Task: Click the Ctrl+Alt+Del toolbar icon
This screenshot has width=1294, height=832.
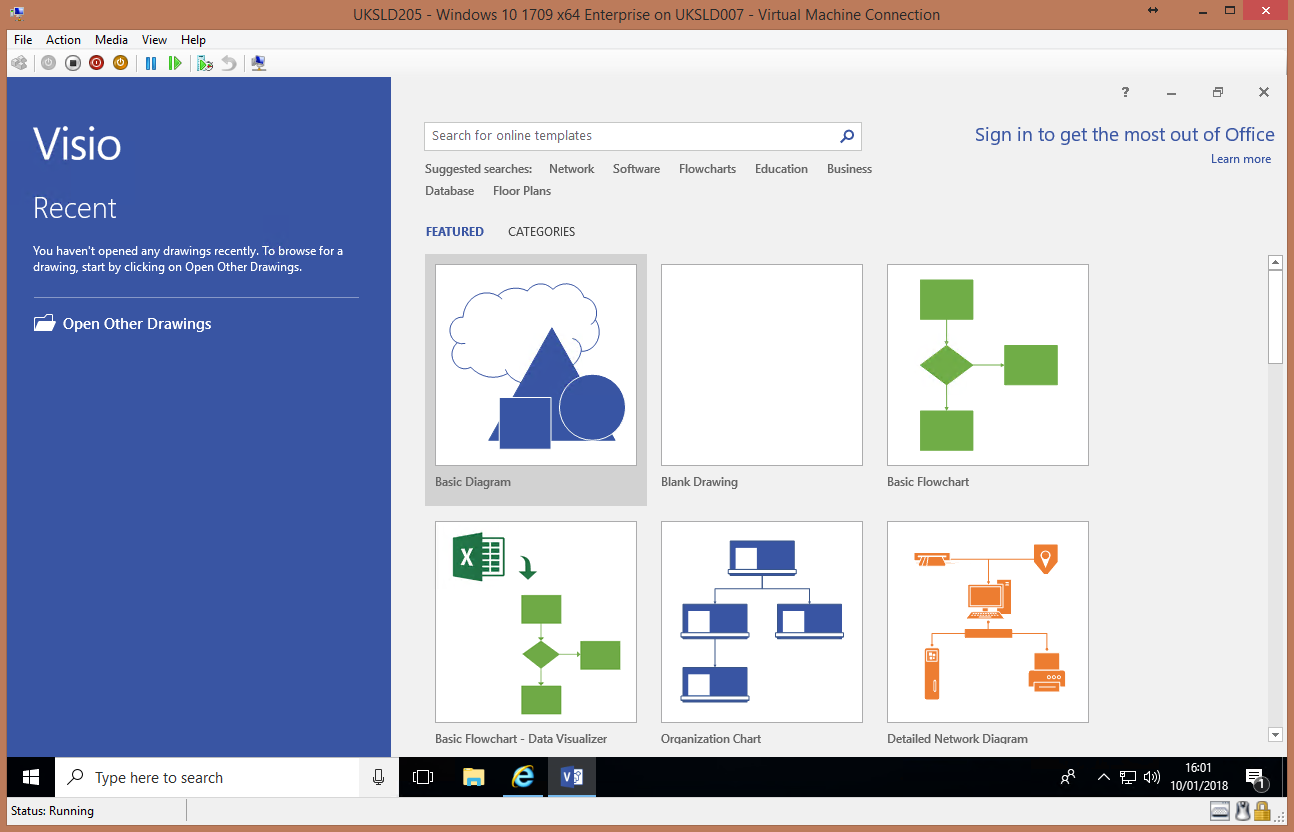Action: 19,63
